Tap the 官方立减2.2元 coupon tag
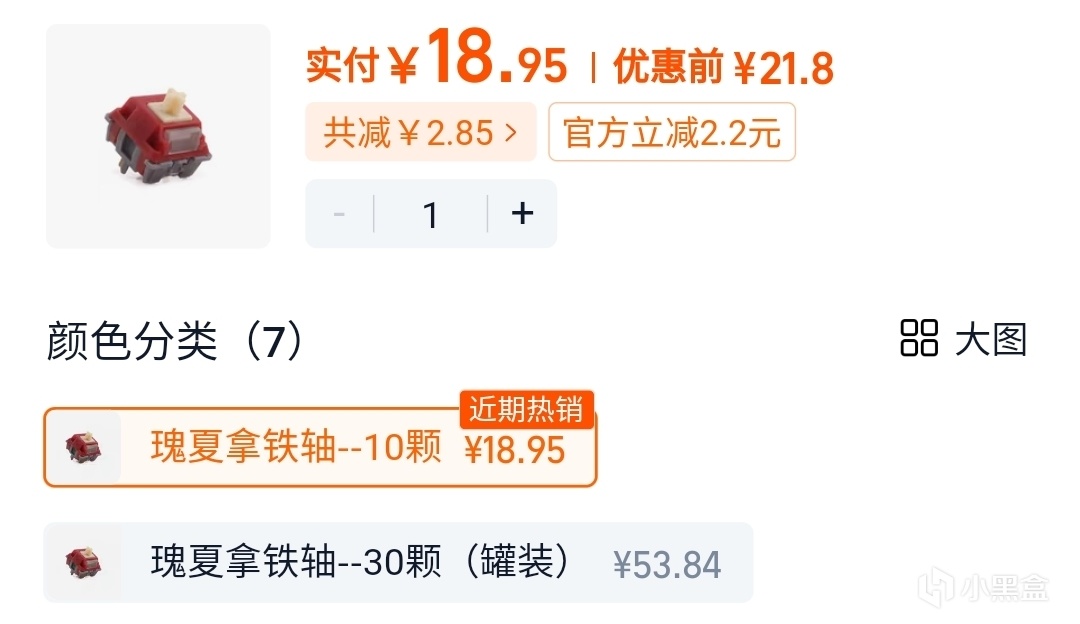Viewport: 1080px width, 624px height. pos(671,132)
